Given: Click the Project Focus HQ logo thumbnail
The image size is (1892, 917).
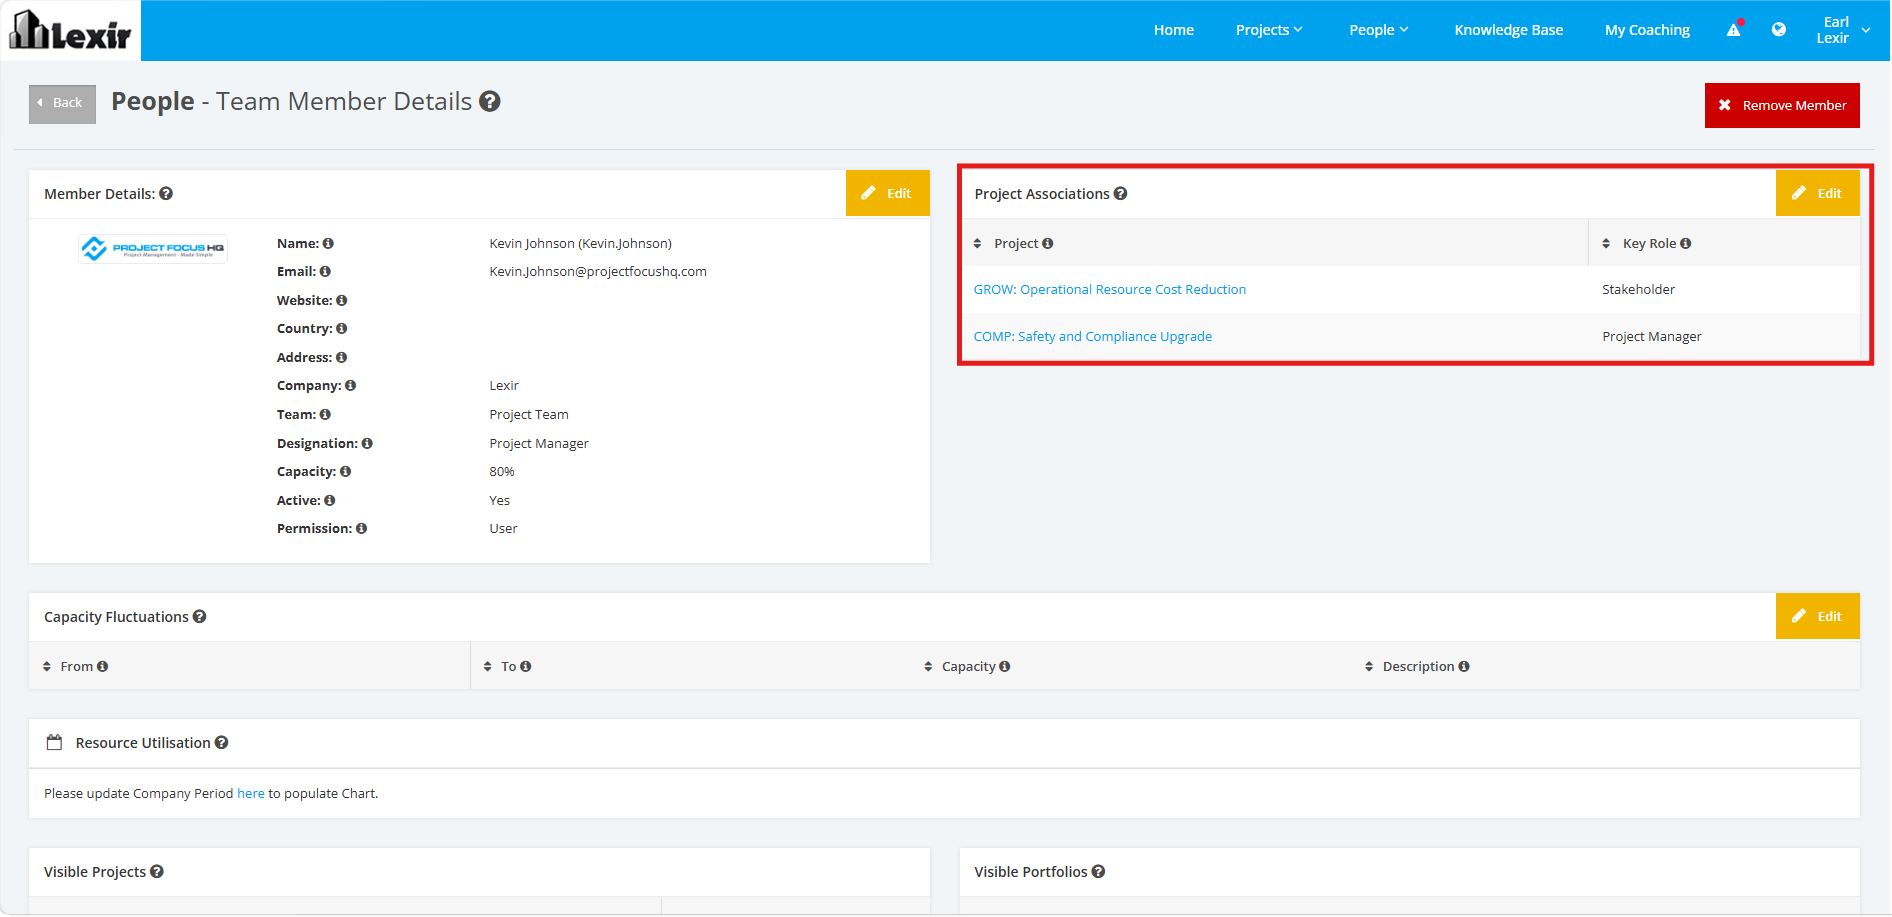Looking at the screenshot, I should [x=153, y=249].
